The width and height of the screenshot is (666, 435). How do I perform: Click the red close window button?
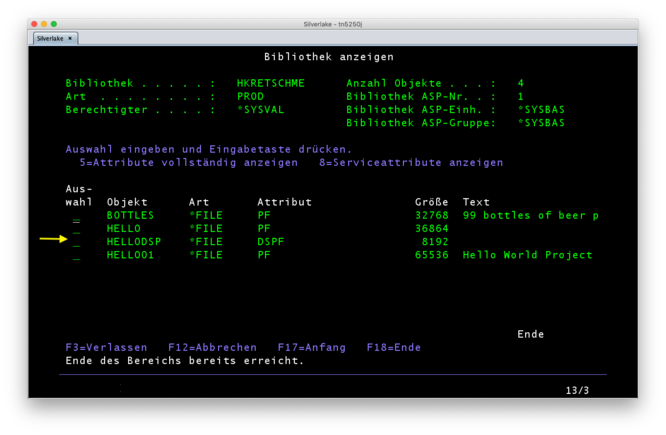34,24
